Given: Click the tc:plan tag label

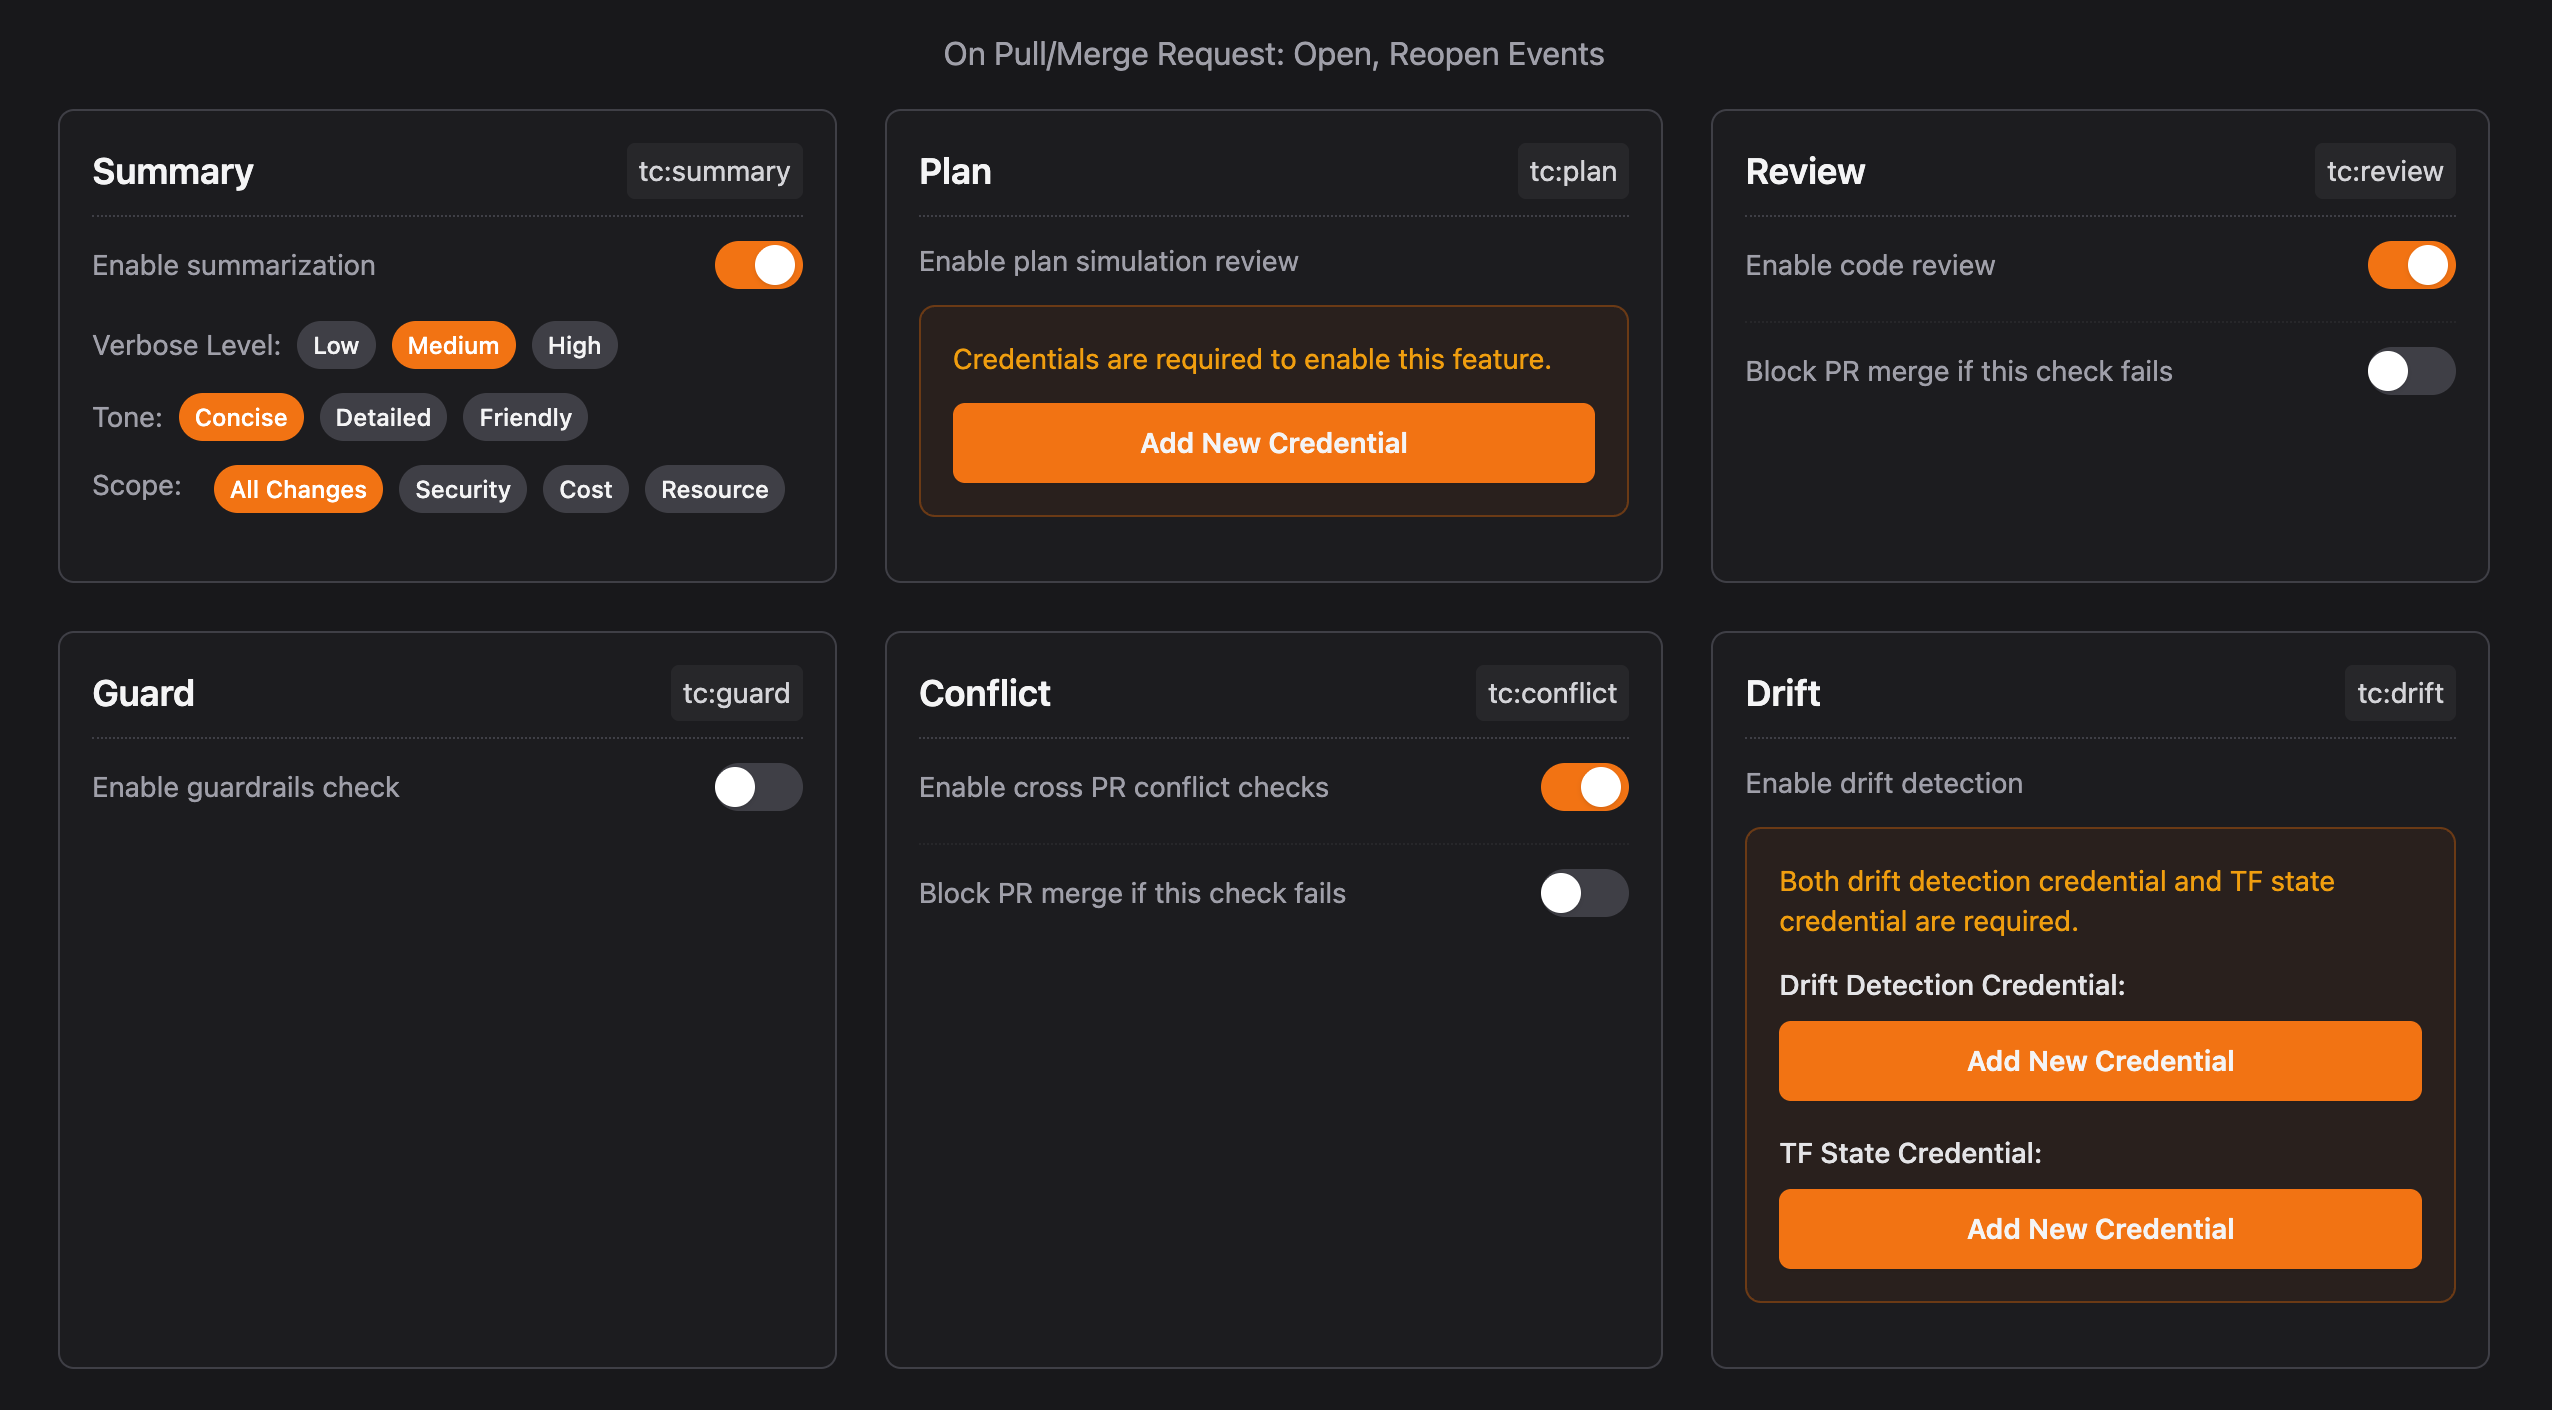Looking at the screenshot, I should (1572, 171).
